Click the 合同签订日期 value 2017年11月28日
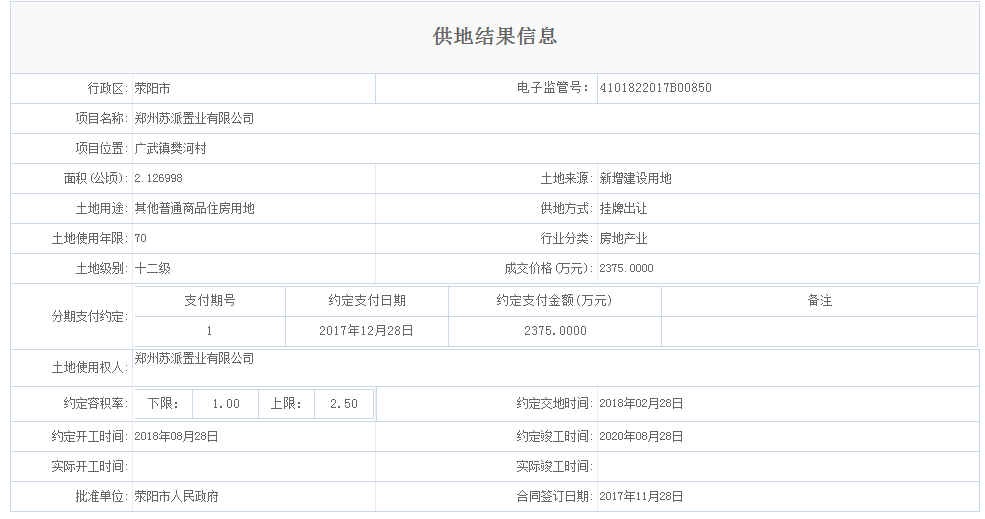The image size is (985, 519). click(641, 496)
